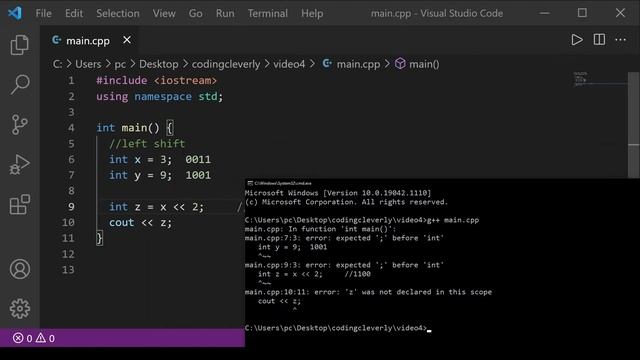Open the Edit menu
Screen dimensions: 640x360
pos(74,13)
